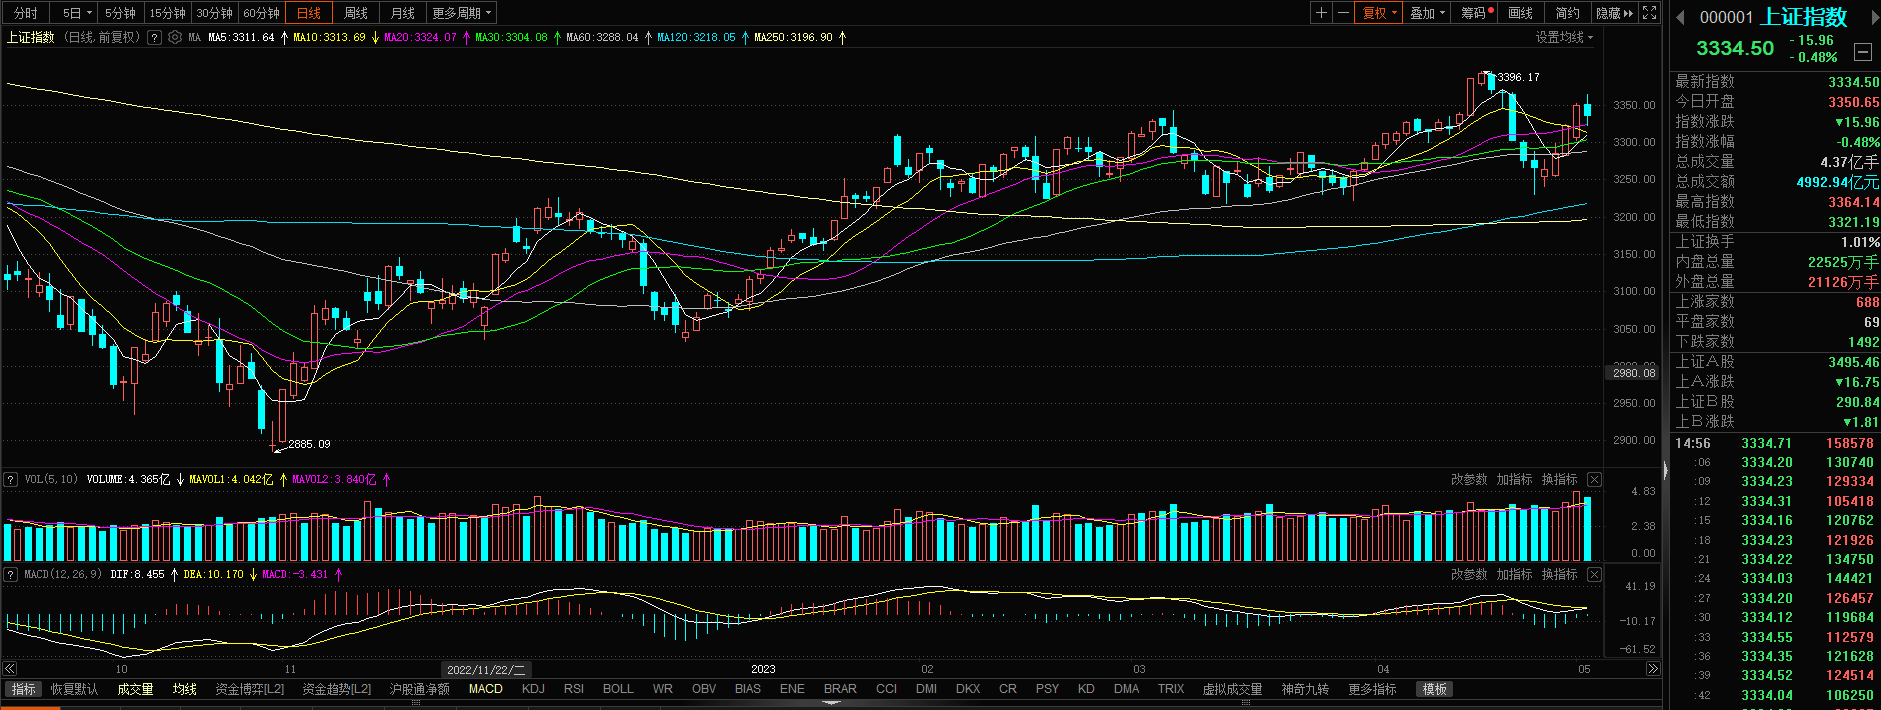1881x710 pixels.
Task: Click the zoom-in plus icon
Action: [x=1322, y=13]
